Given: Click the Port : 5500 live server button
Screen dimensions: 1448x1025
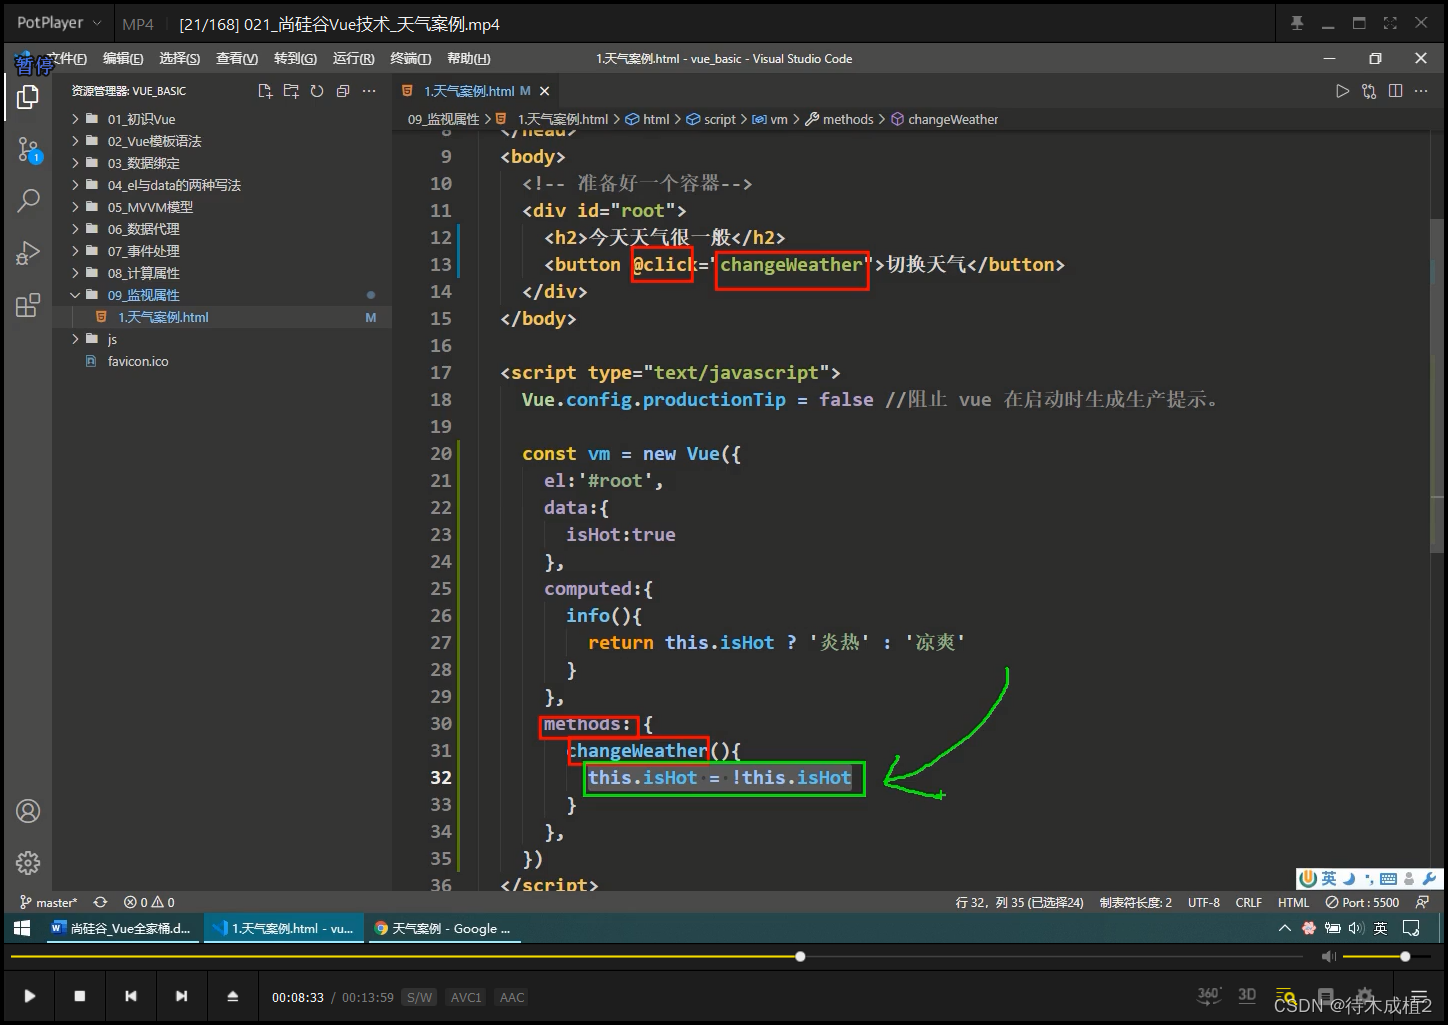Looking at the screenshot, I should [1362, 902].
